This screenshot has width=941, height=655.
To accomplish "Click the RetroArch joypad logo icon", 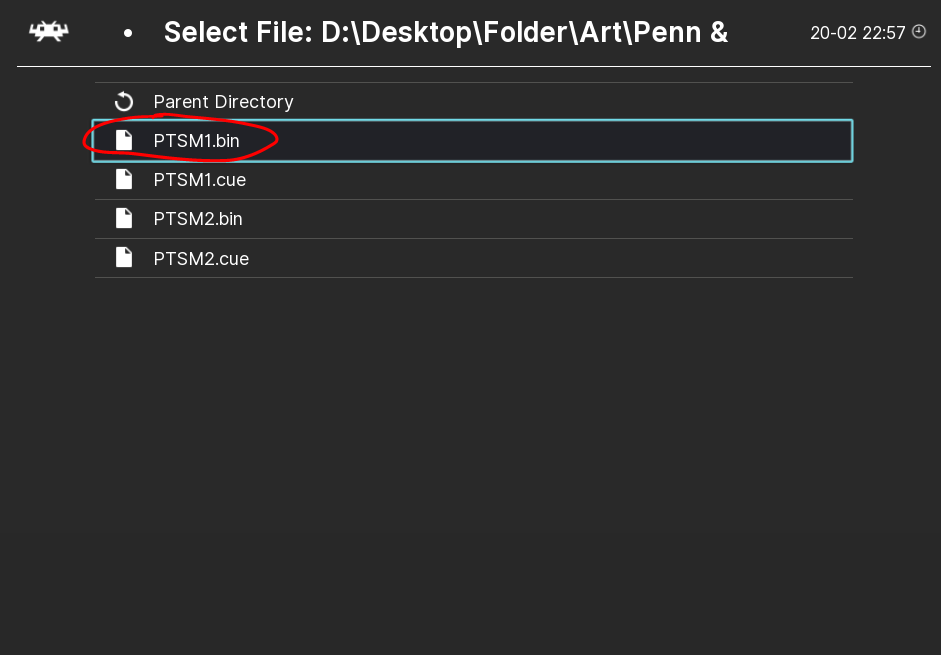I will (48, 30).
